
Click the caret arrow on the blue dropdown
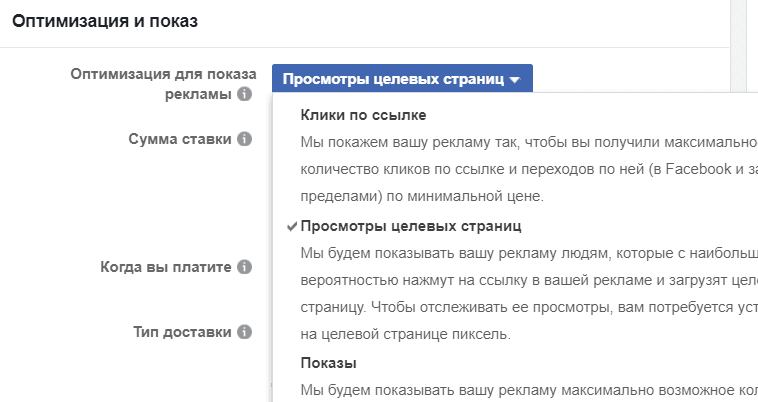(514, 80)
